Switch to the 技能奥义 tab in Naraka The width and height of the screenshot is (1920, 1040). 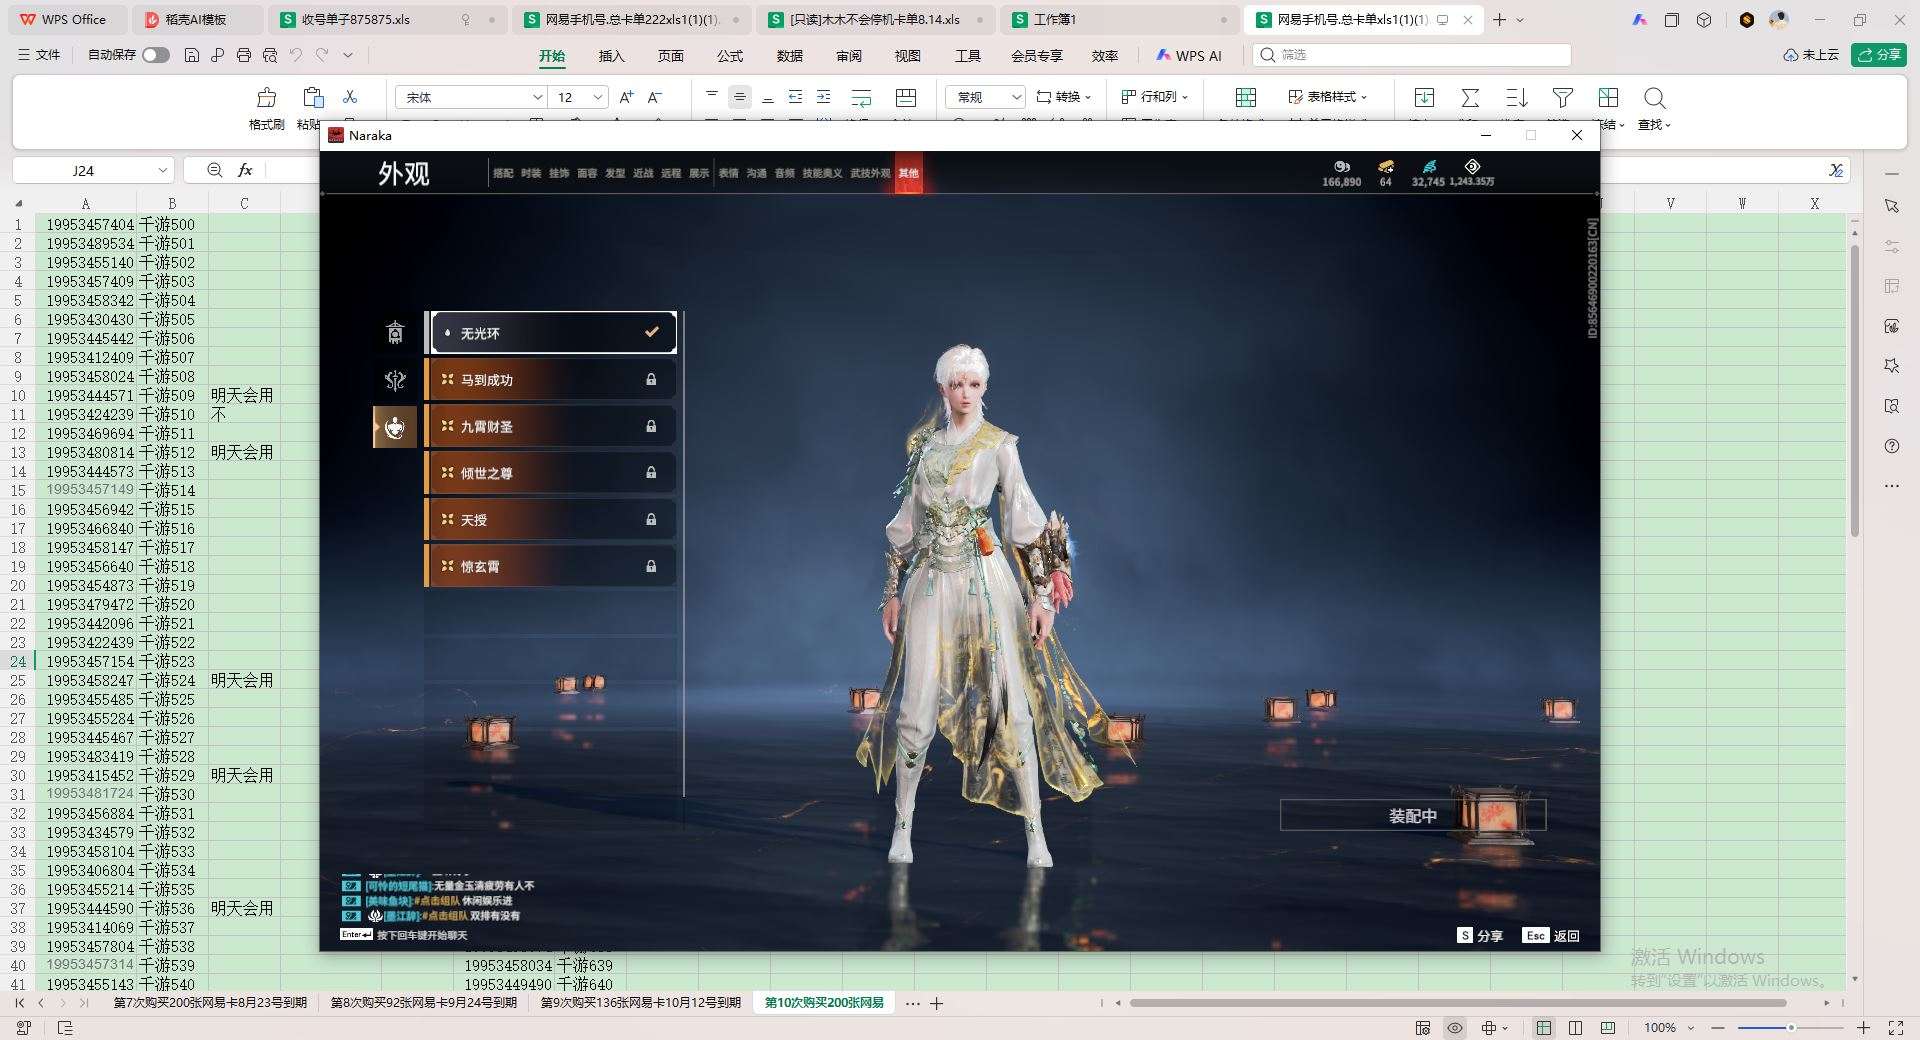click(x=822, y=173)
